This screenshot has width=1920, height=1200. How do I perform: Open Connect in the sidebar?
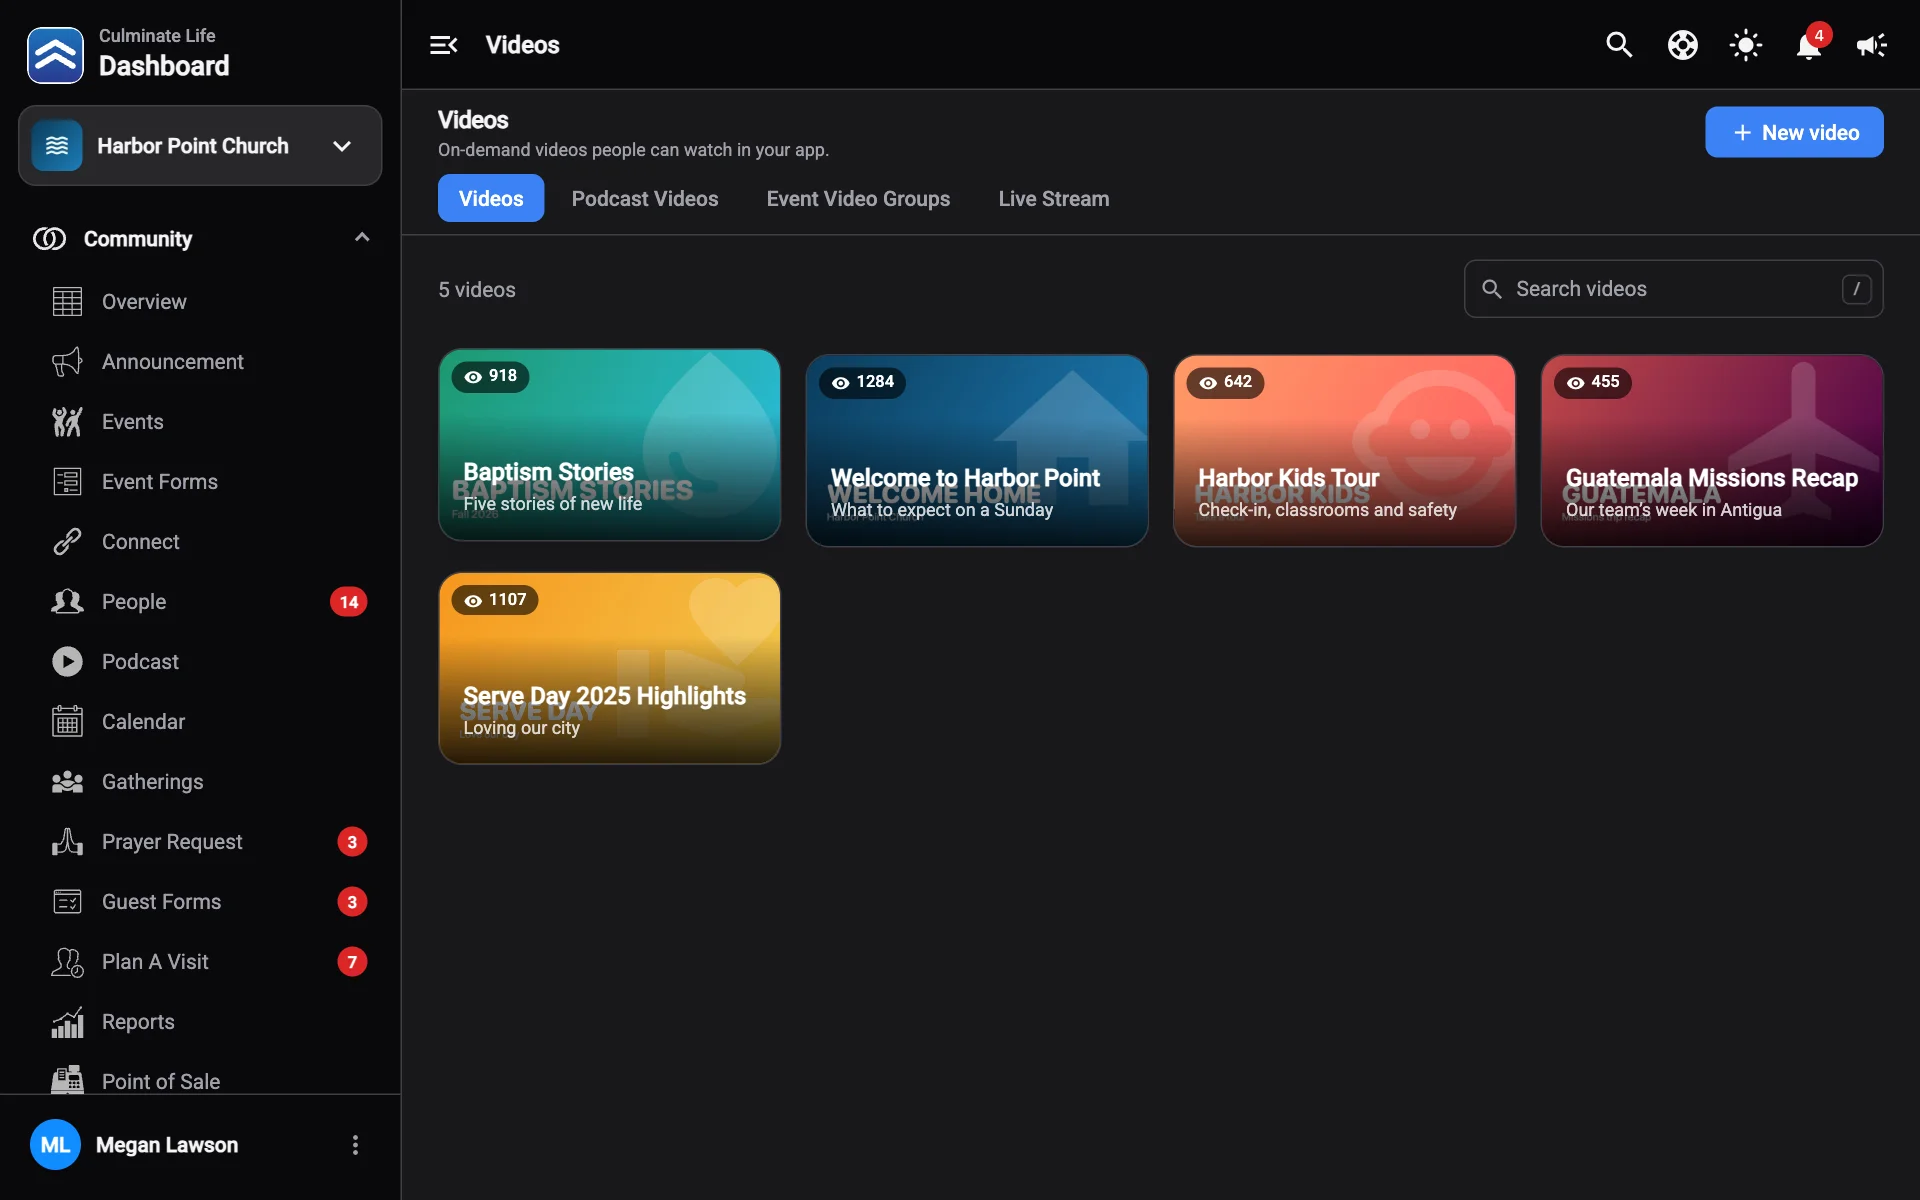tap(200, 542)
